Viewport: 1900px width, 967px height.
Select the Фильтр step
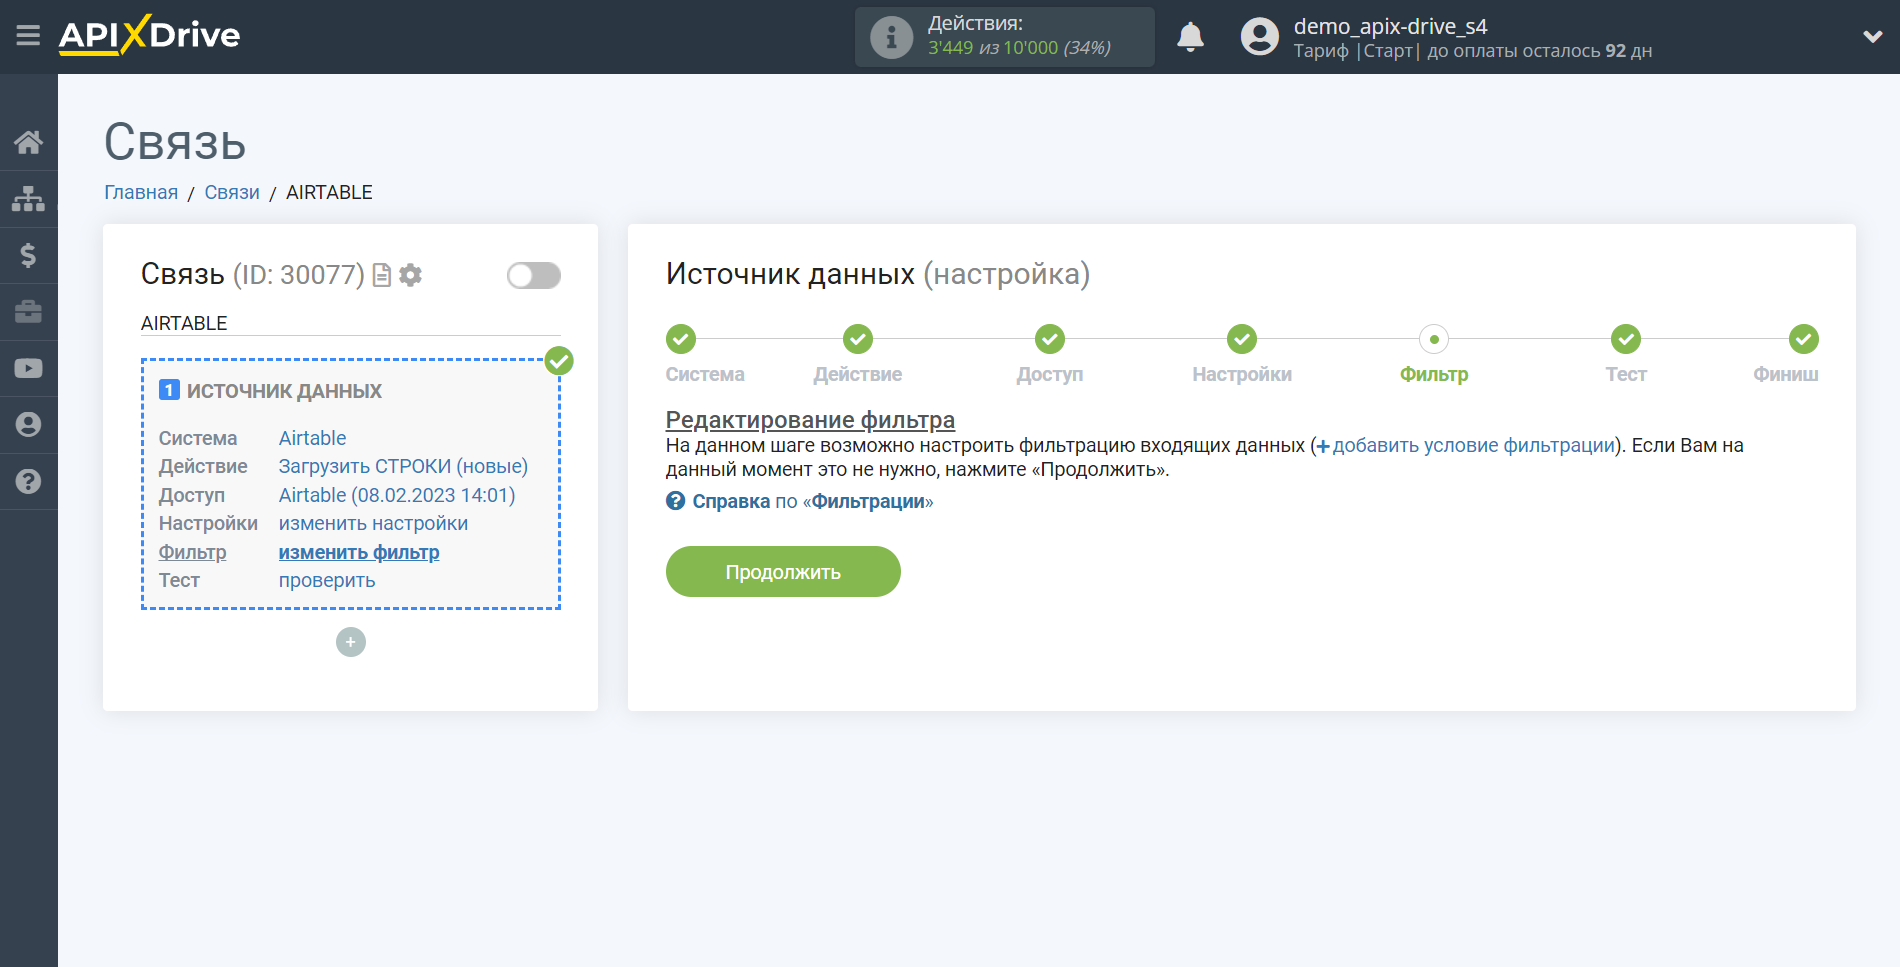tap(1434, 339)
